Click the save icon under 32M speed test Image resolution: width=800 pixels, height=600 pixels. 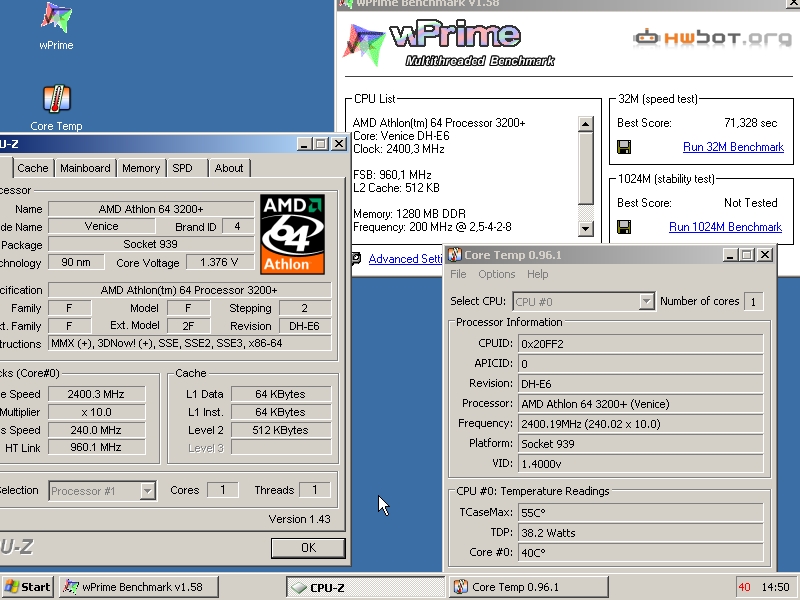(624, 147)
